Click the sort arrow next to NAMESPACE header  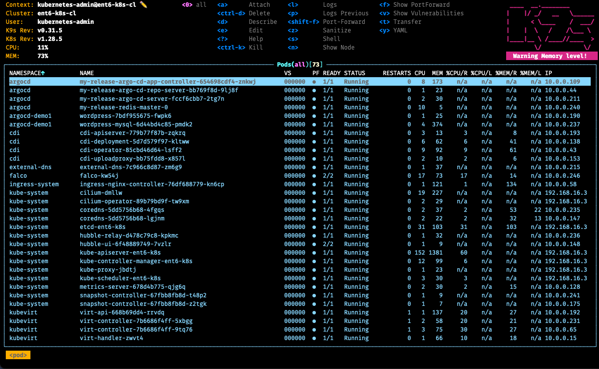click(x=43, y=73)
